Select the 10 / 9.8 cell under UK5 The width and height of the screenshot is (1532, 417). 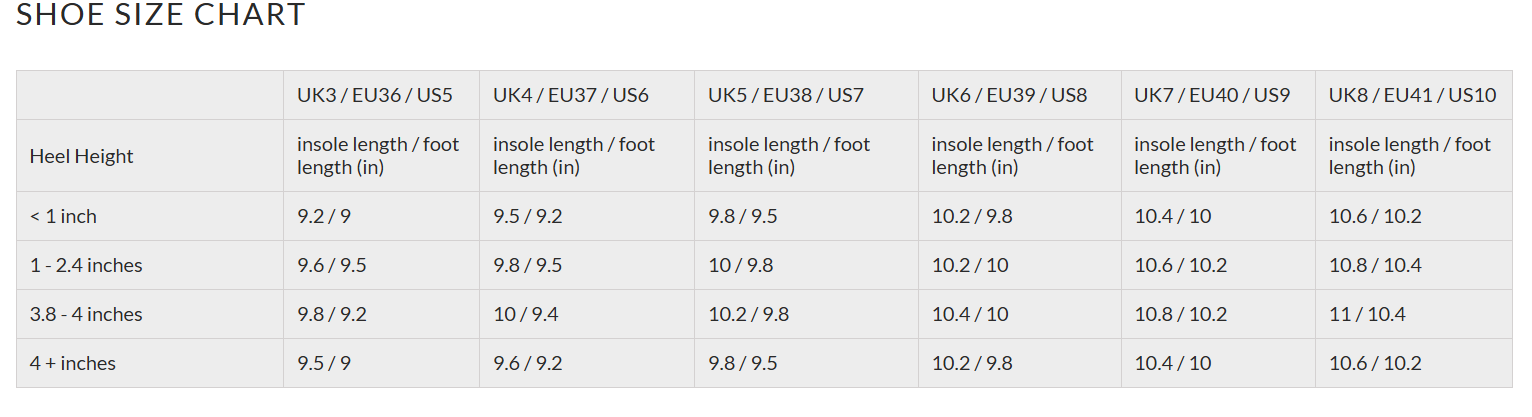click(x=740, y=265)
